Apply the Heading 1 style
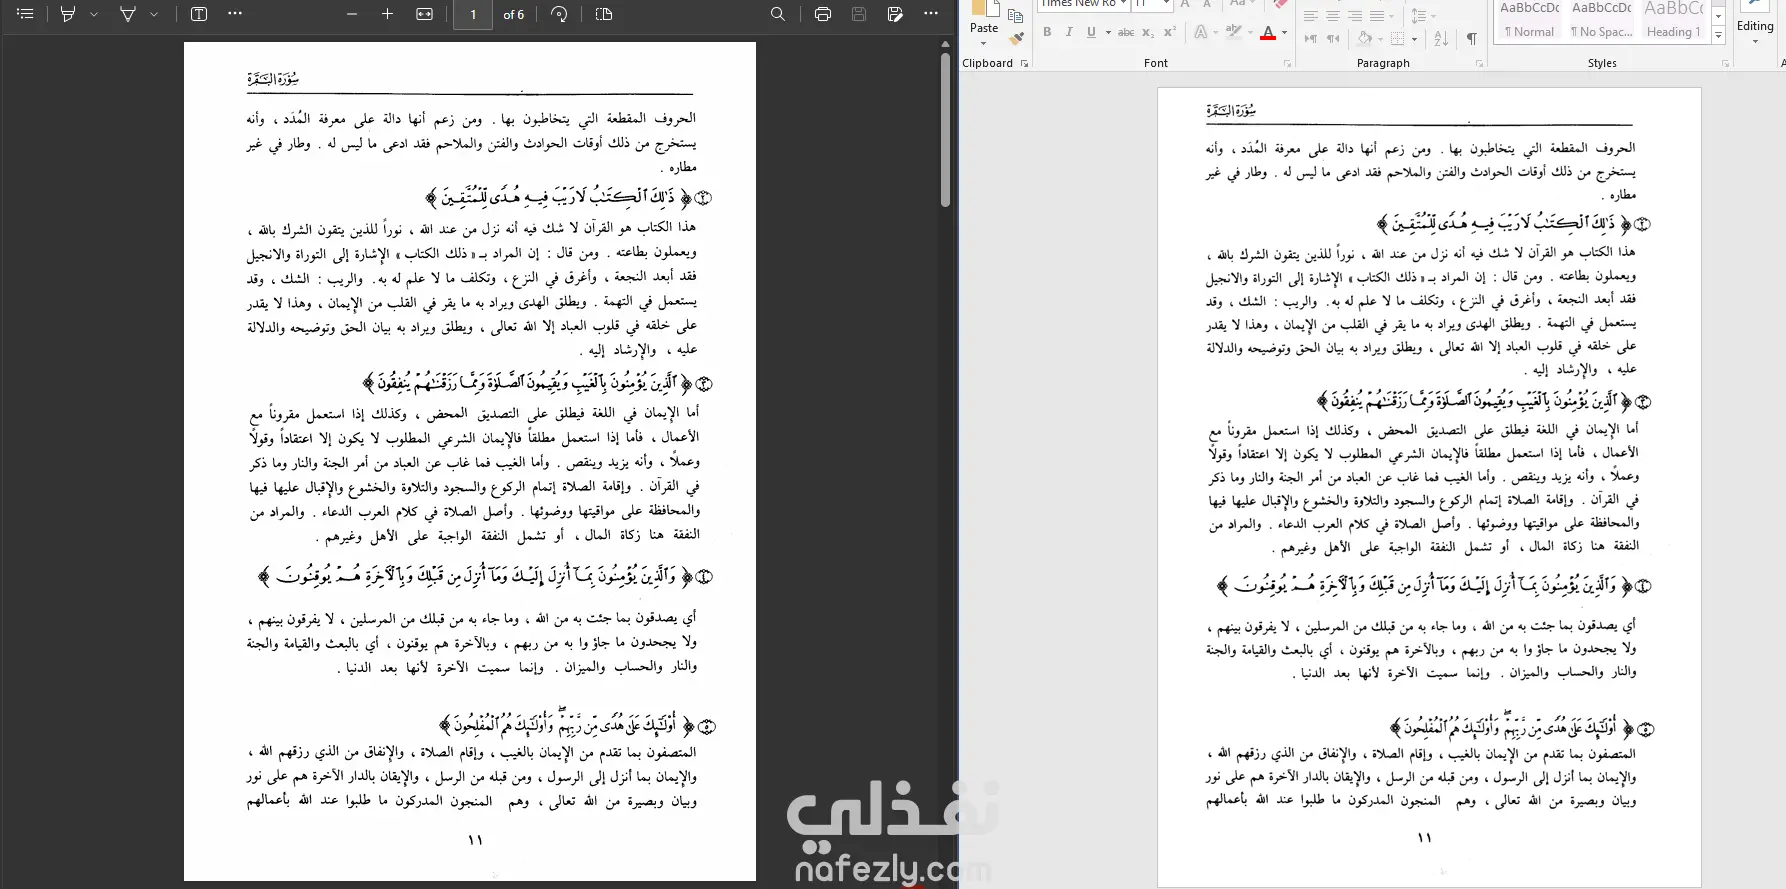Screen dimensions: 1786x889 (1673, 20)
